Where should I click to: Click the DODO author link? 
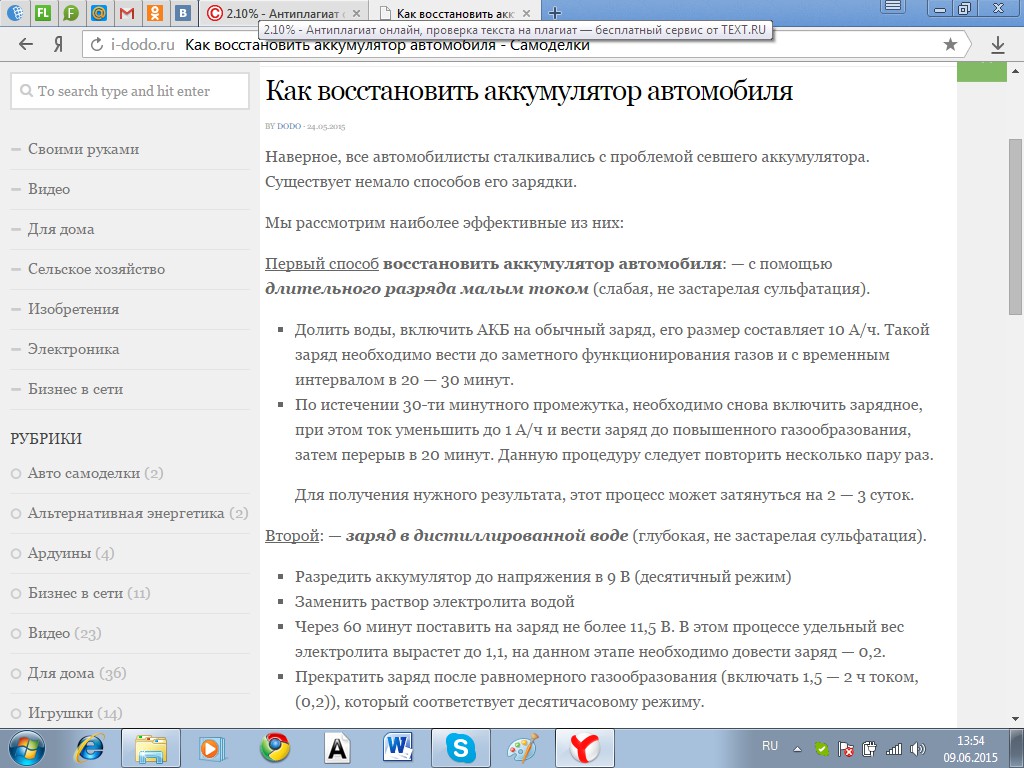click(289, 126)
